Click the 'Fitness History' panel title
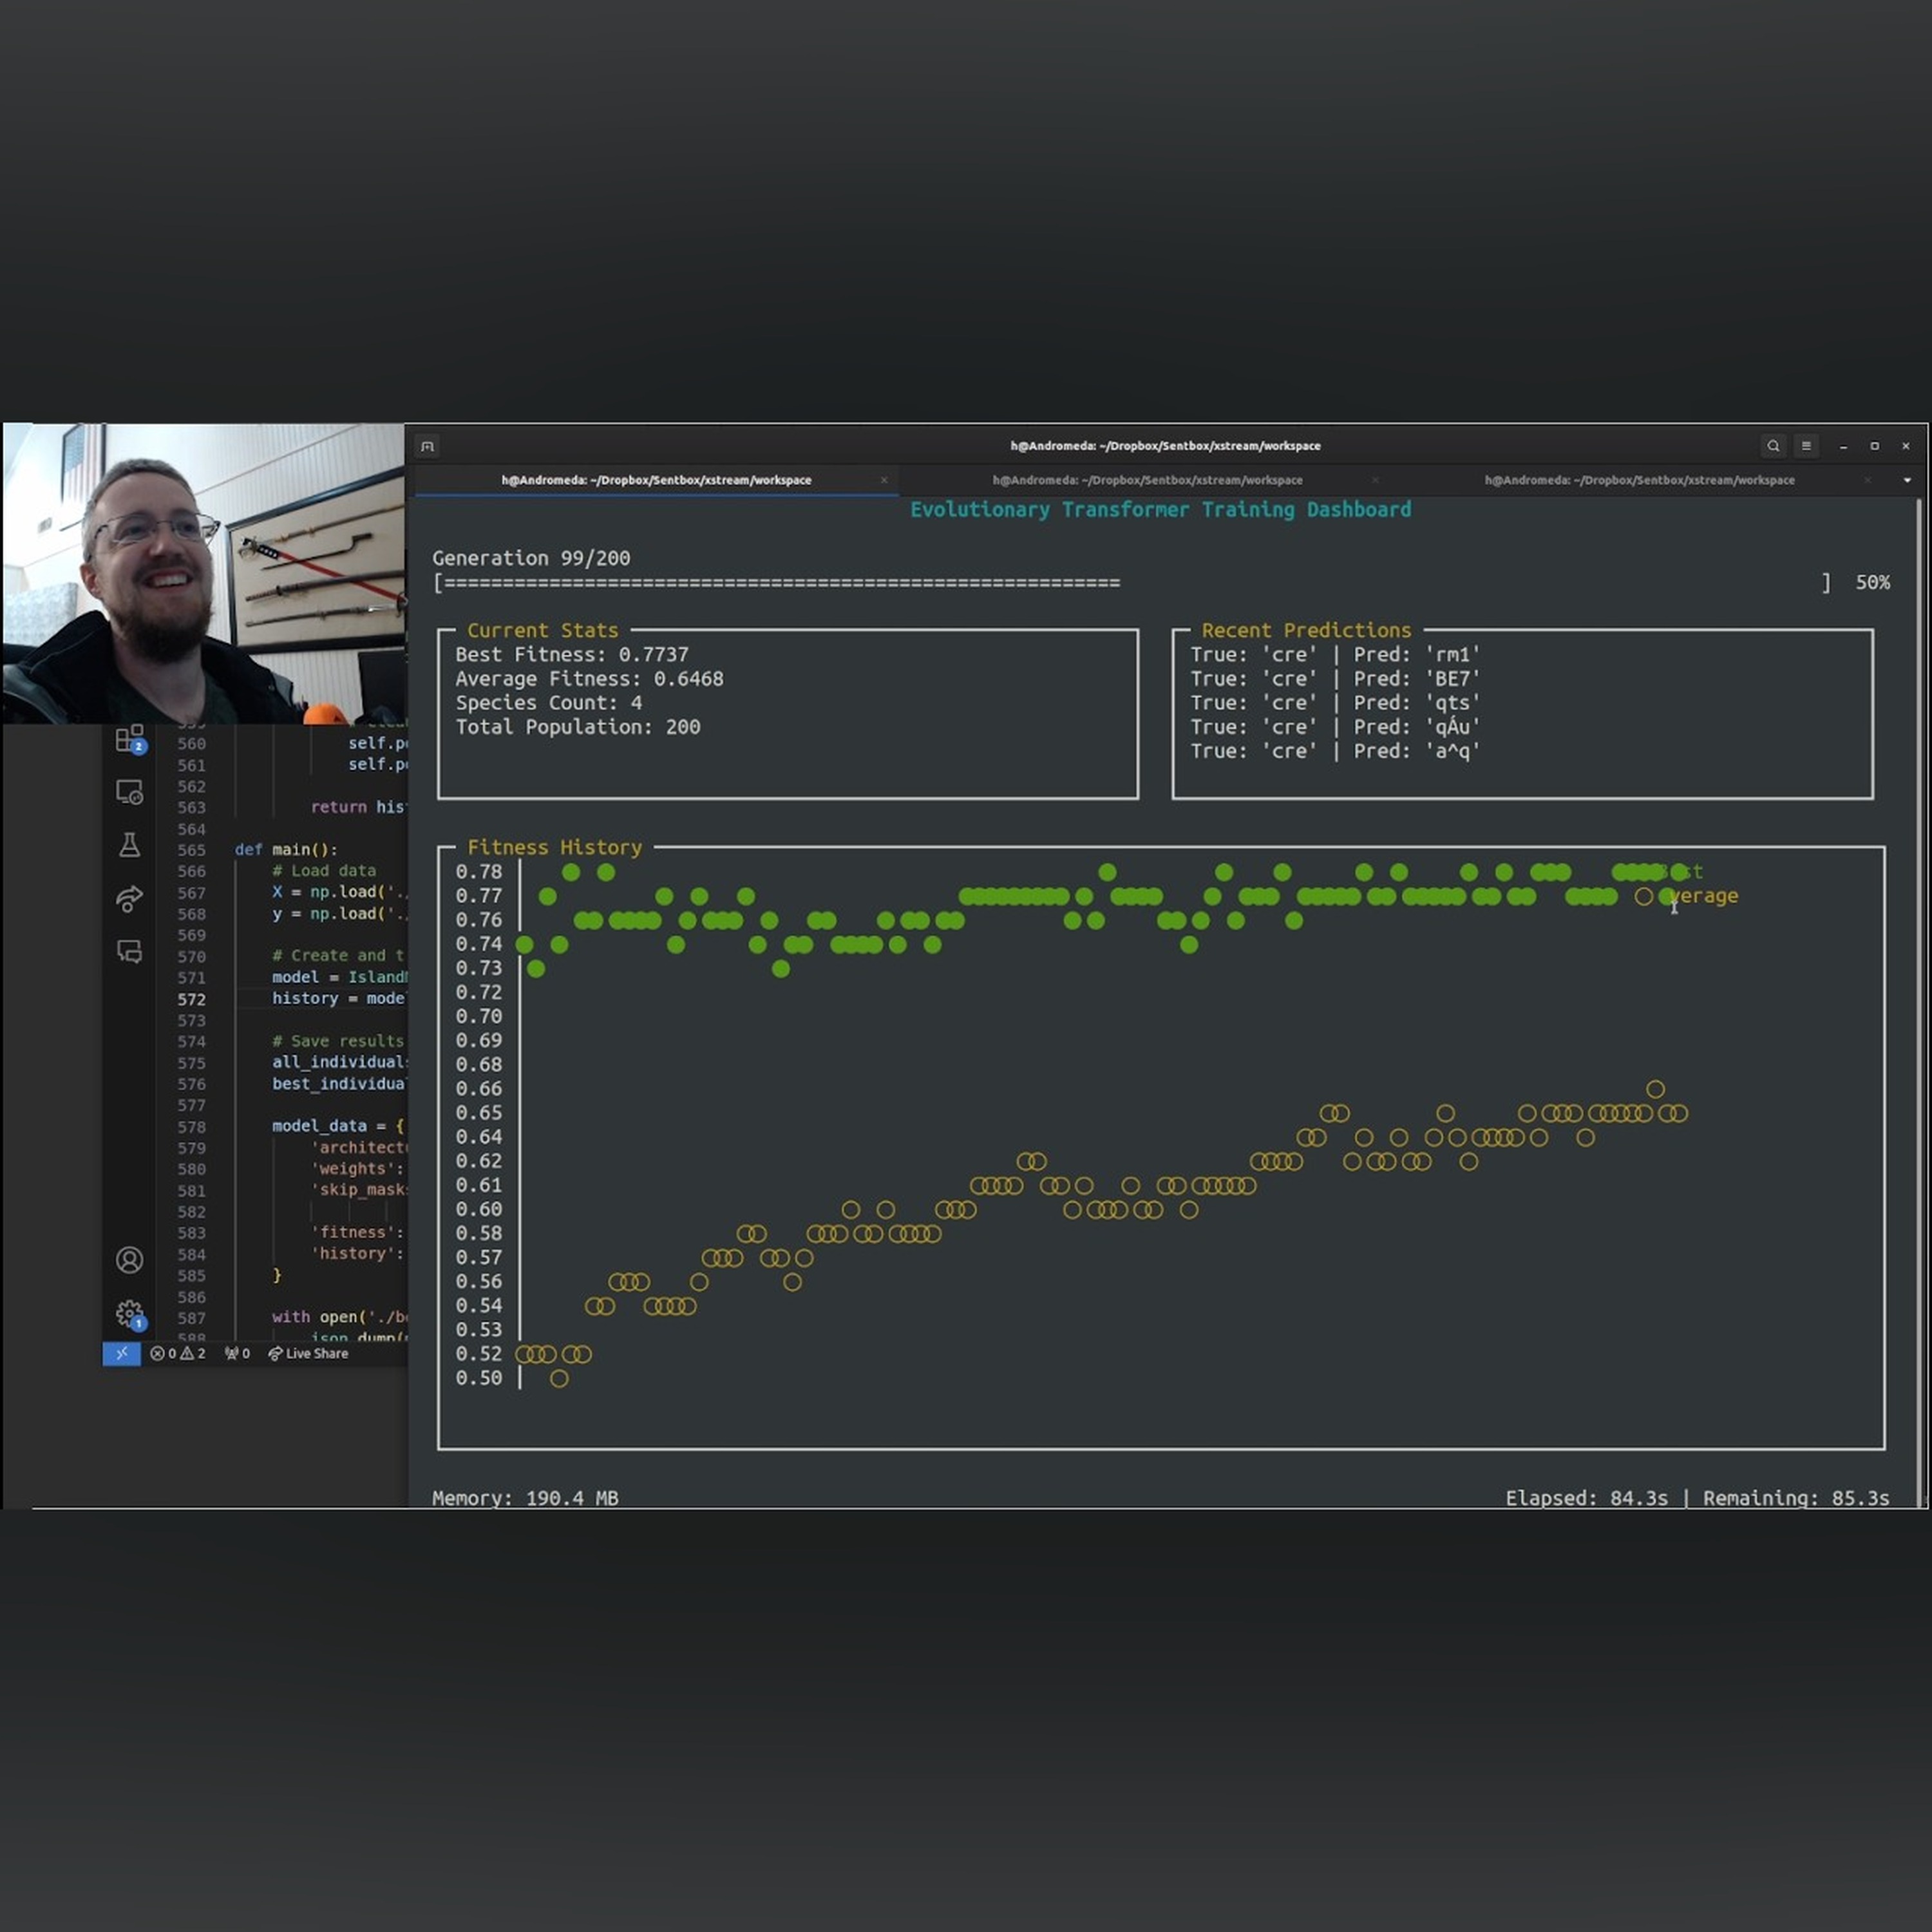1932x1932 pixels. point(555,847)
